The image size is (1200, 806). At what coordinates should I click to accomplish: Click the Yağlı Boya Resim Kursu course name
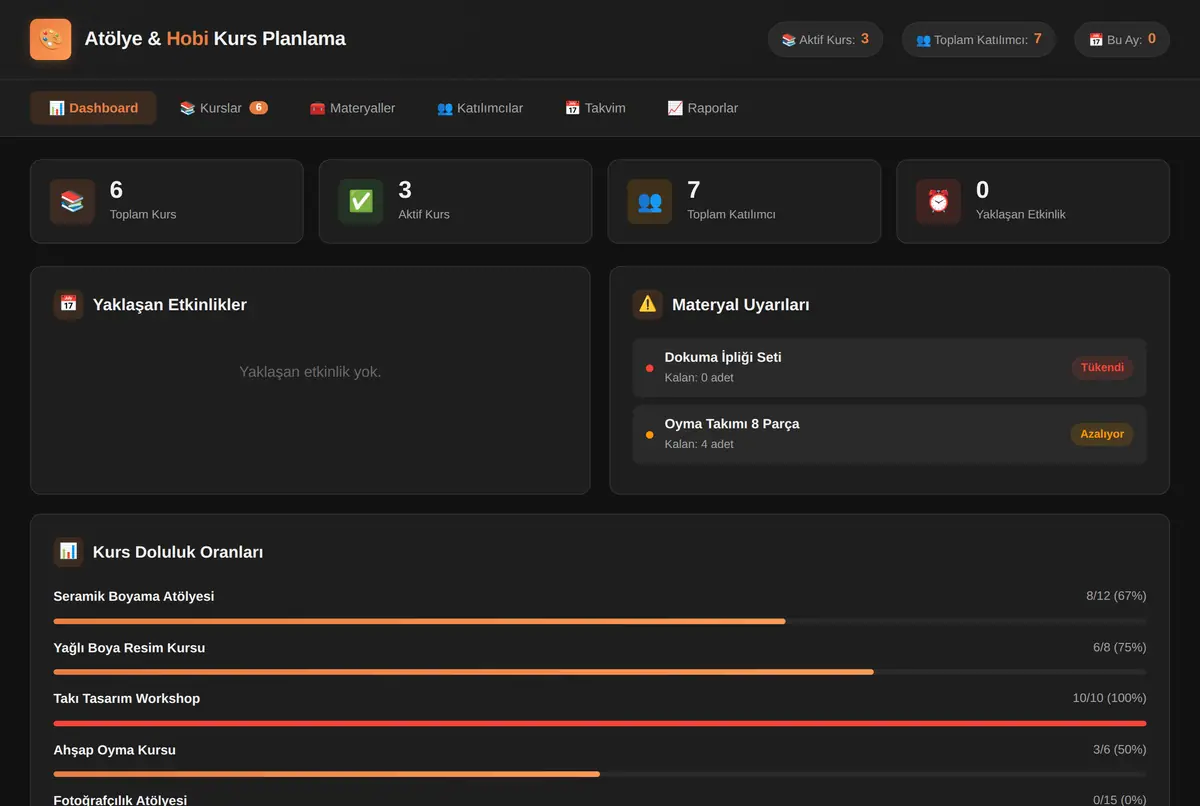click(x=129, y=647)
